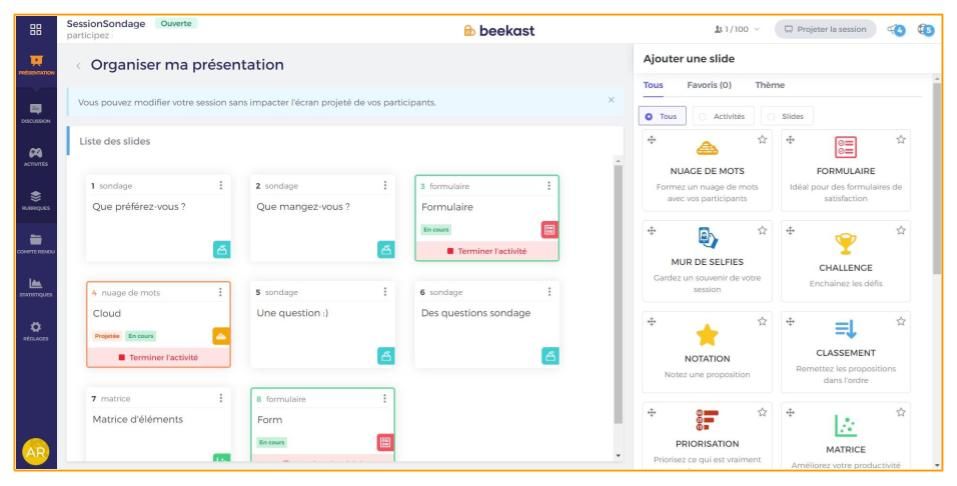Switch to the Favoris (0) tab
The width and height of the screenshot is (957, 486).
click(709, 85)
